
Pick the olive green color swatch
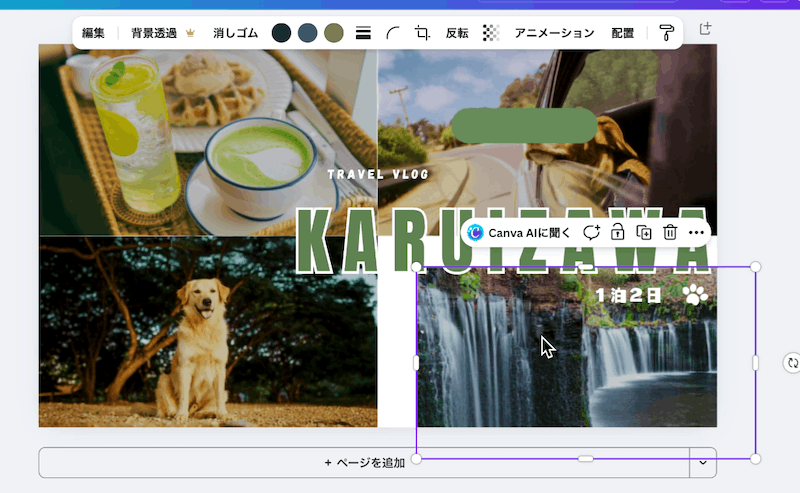coord(334,33)
